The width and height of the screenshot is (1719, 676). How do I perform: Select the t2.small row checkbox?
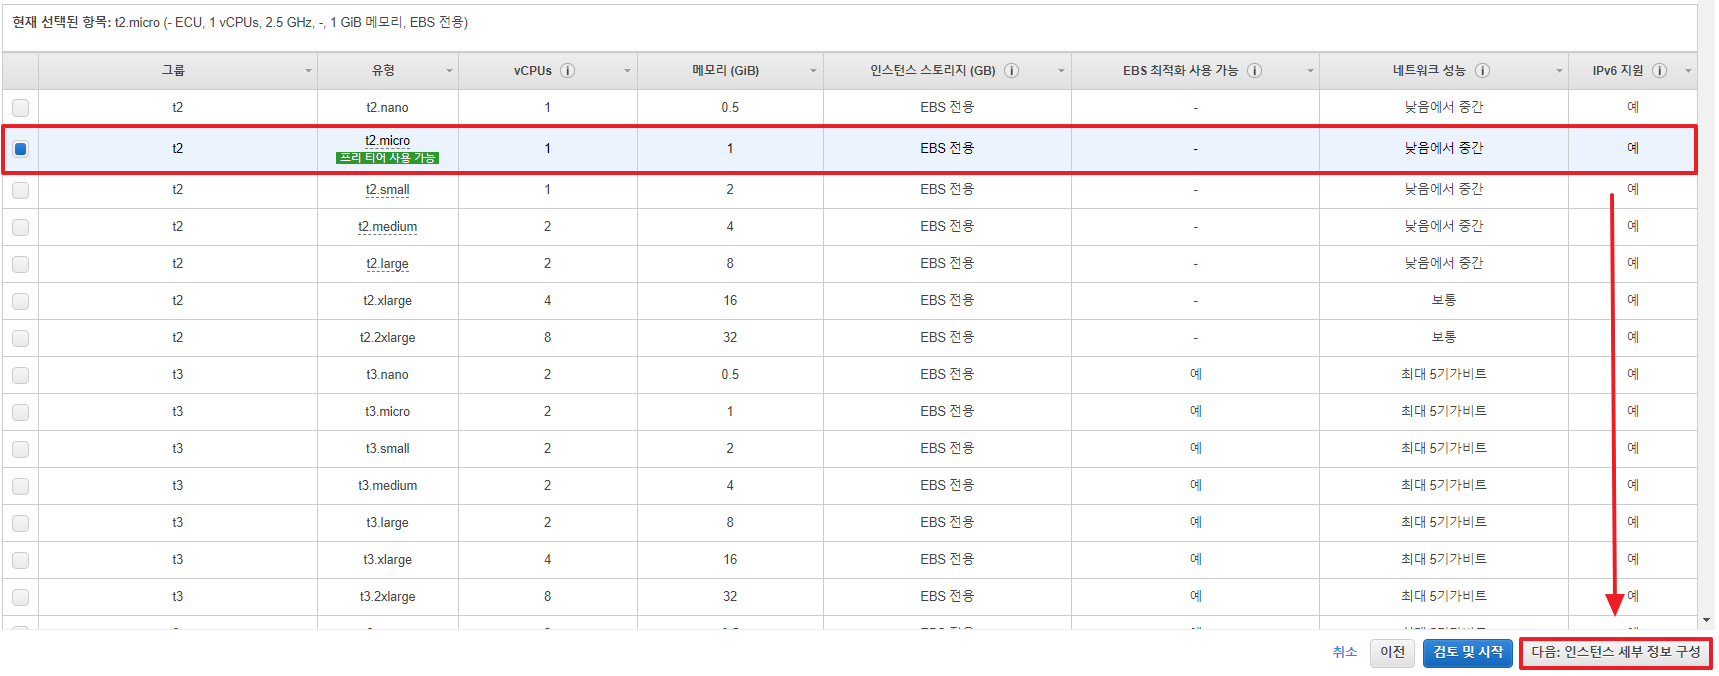[x=20, y=190]
